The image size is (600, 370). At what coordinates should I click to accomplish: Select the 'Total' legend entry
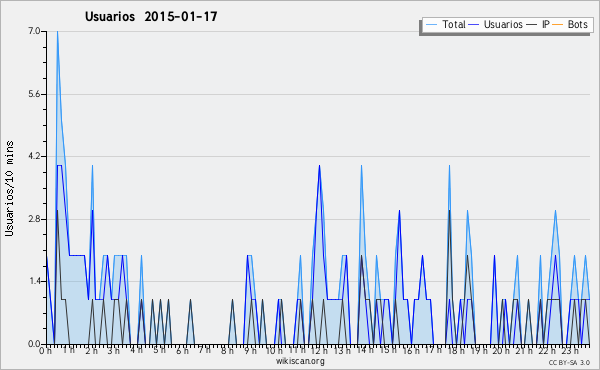tap(446, 24)
